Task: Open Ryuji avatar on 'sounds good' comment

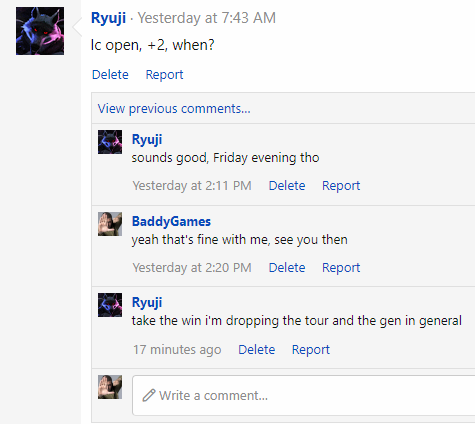Action: (110, 142)
